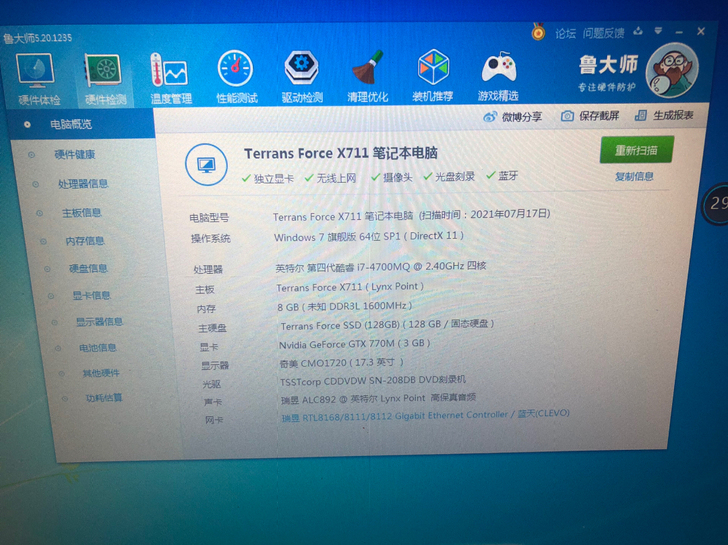Screen dimensions: 728x545
Task: Click the Windows 7 旗舰版 64位 SP1 value
Action: 369,236
